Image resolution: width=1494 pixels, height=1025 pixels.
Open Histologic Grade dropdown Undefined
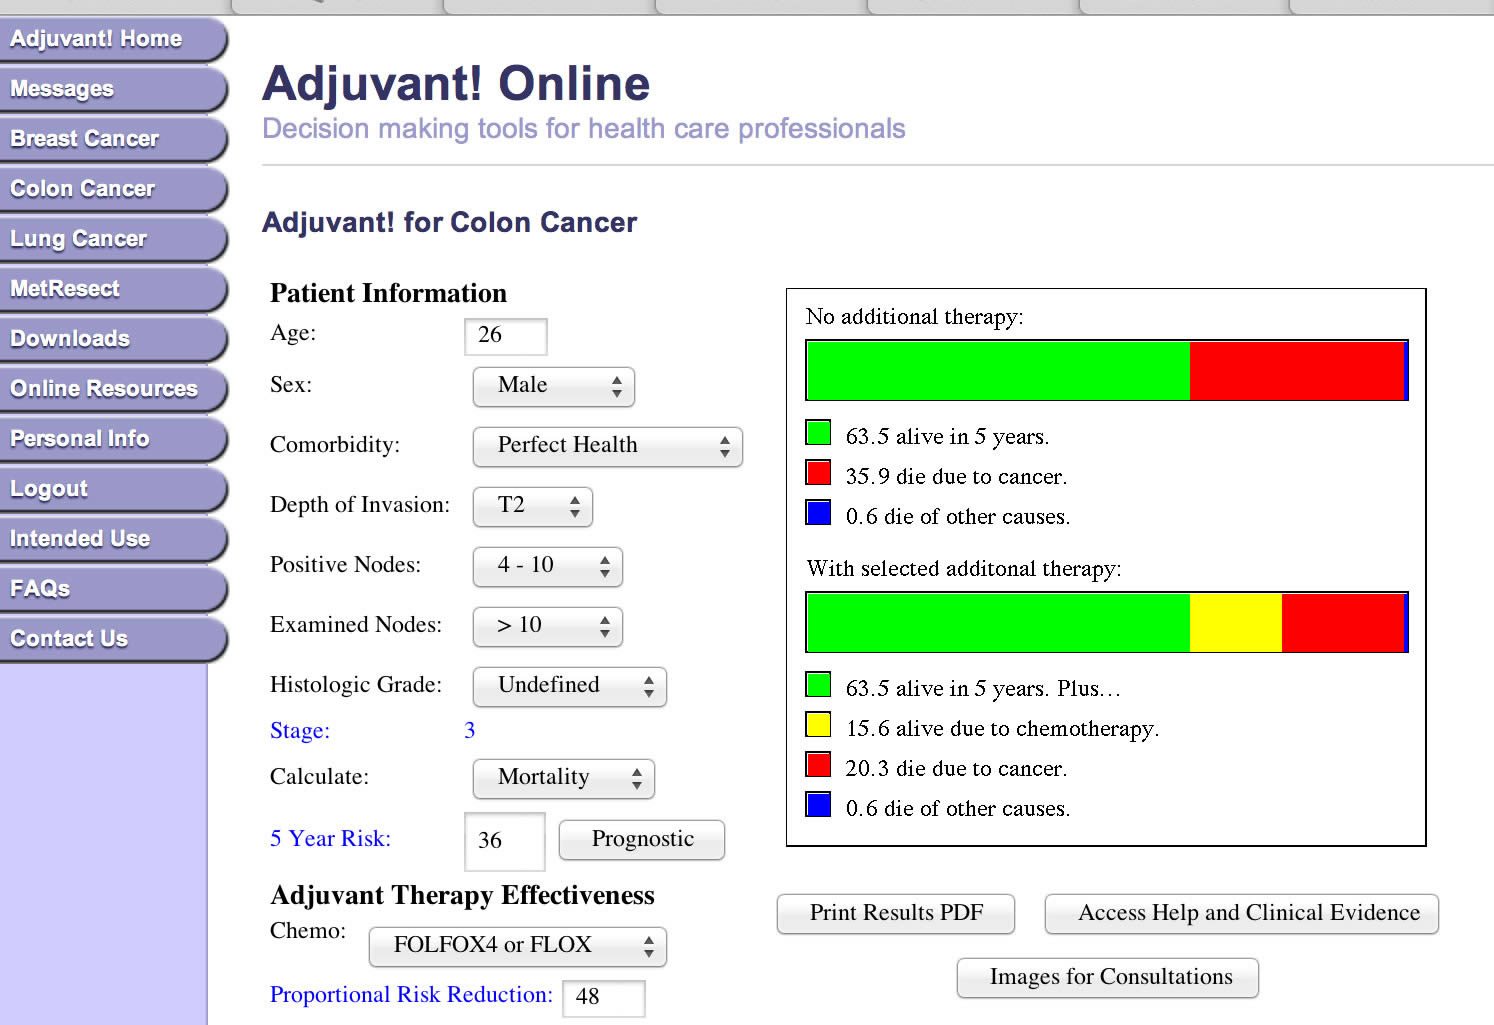pos(570,686)
